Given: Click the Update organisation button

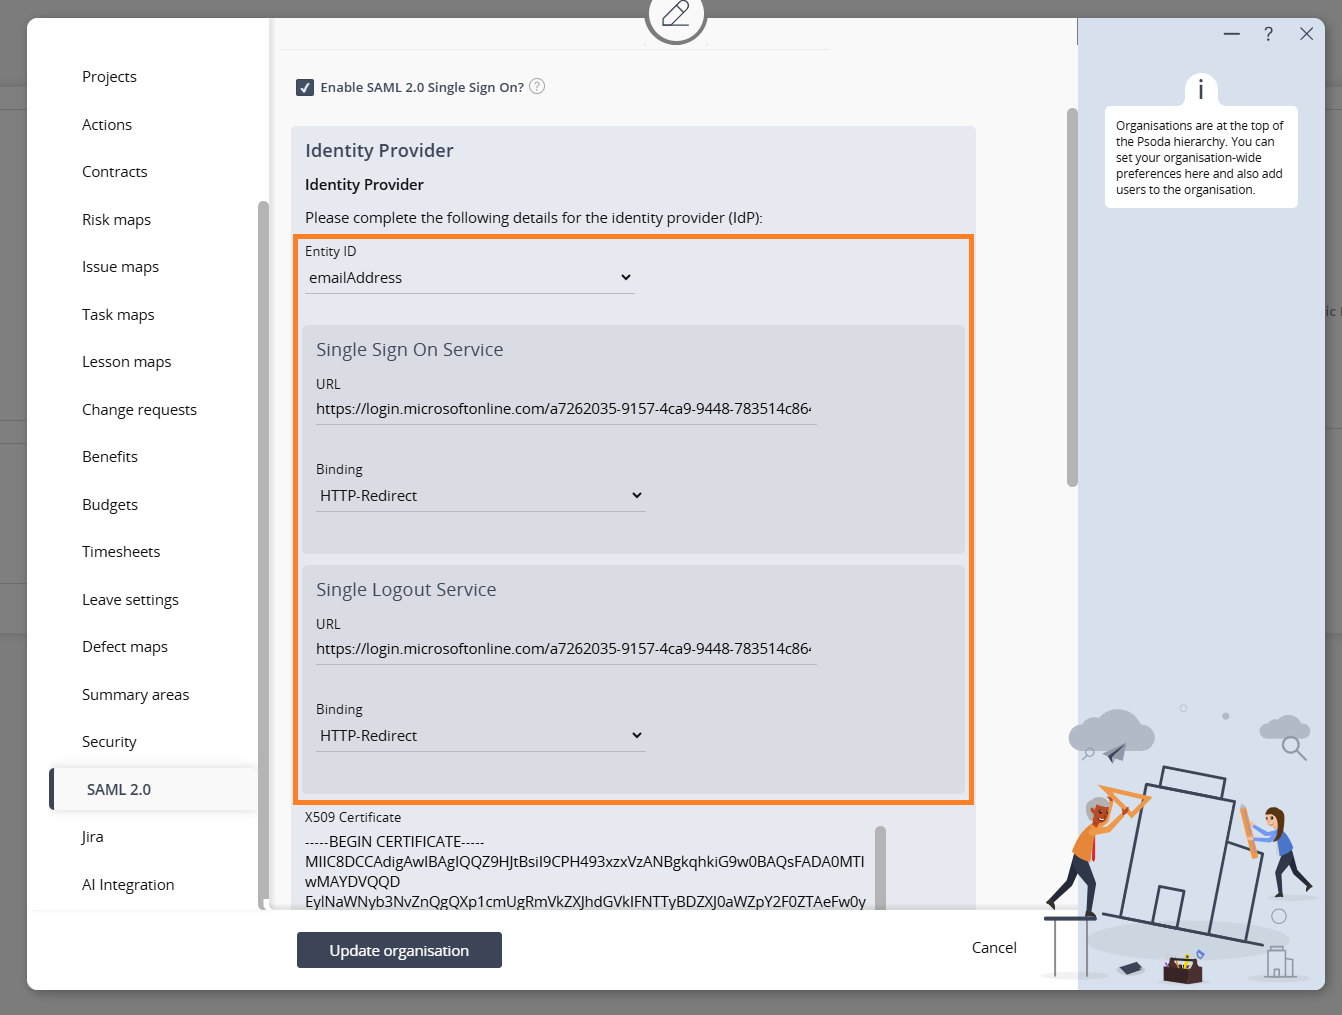Looking at the screenshot, I should (399, 950).
